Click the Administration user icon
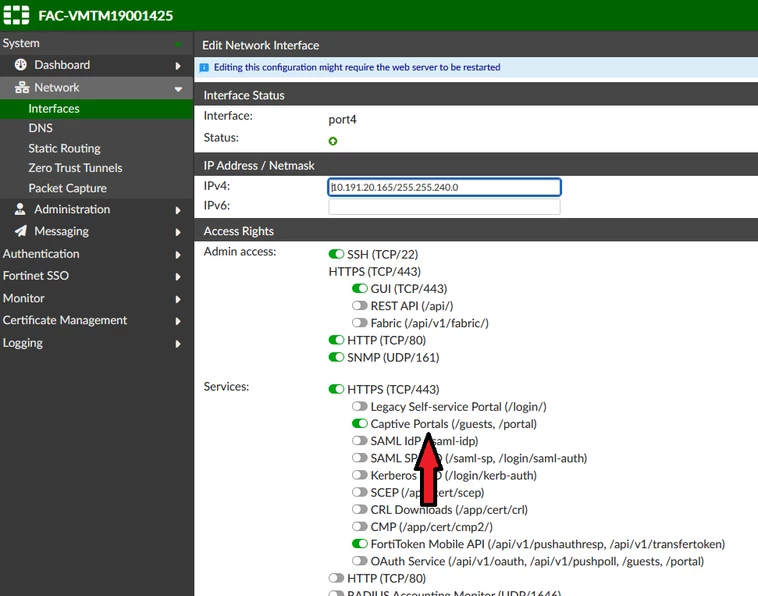 point(20,209)
